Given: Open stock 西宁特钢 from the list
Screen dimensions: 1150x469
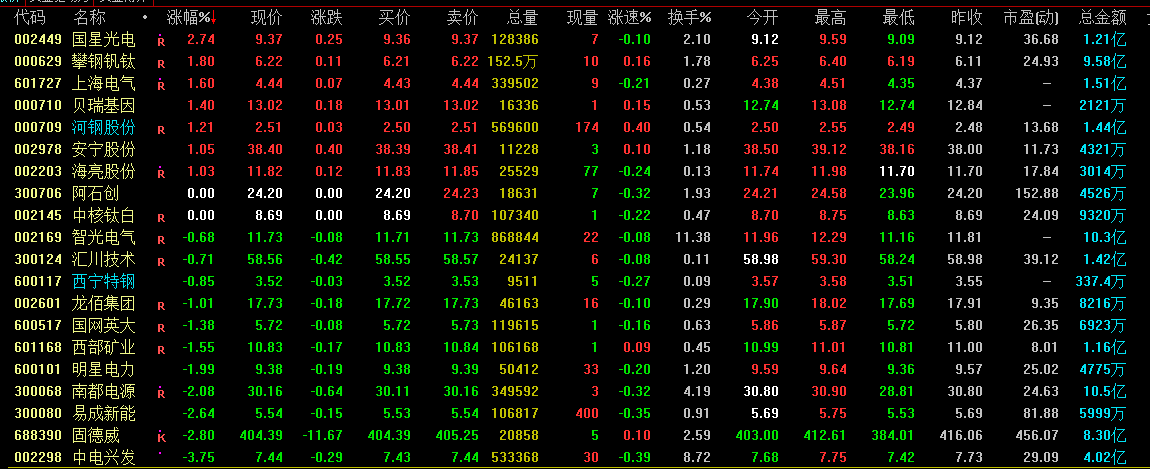Looking at the screenshot, I should point(103,281).
